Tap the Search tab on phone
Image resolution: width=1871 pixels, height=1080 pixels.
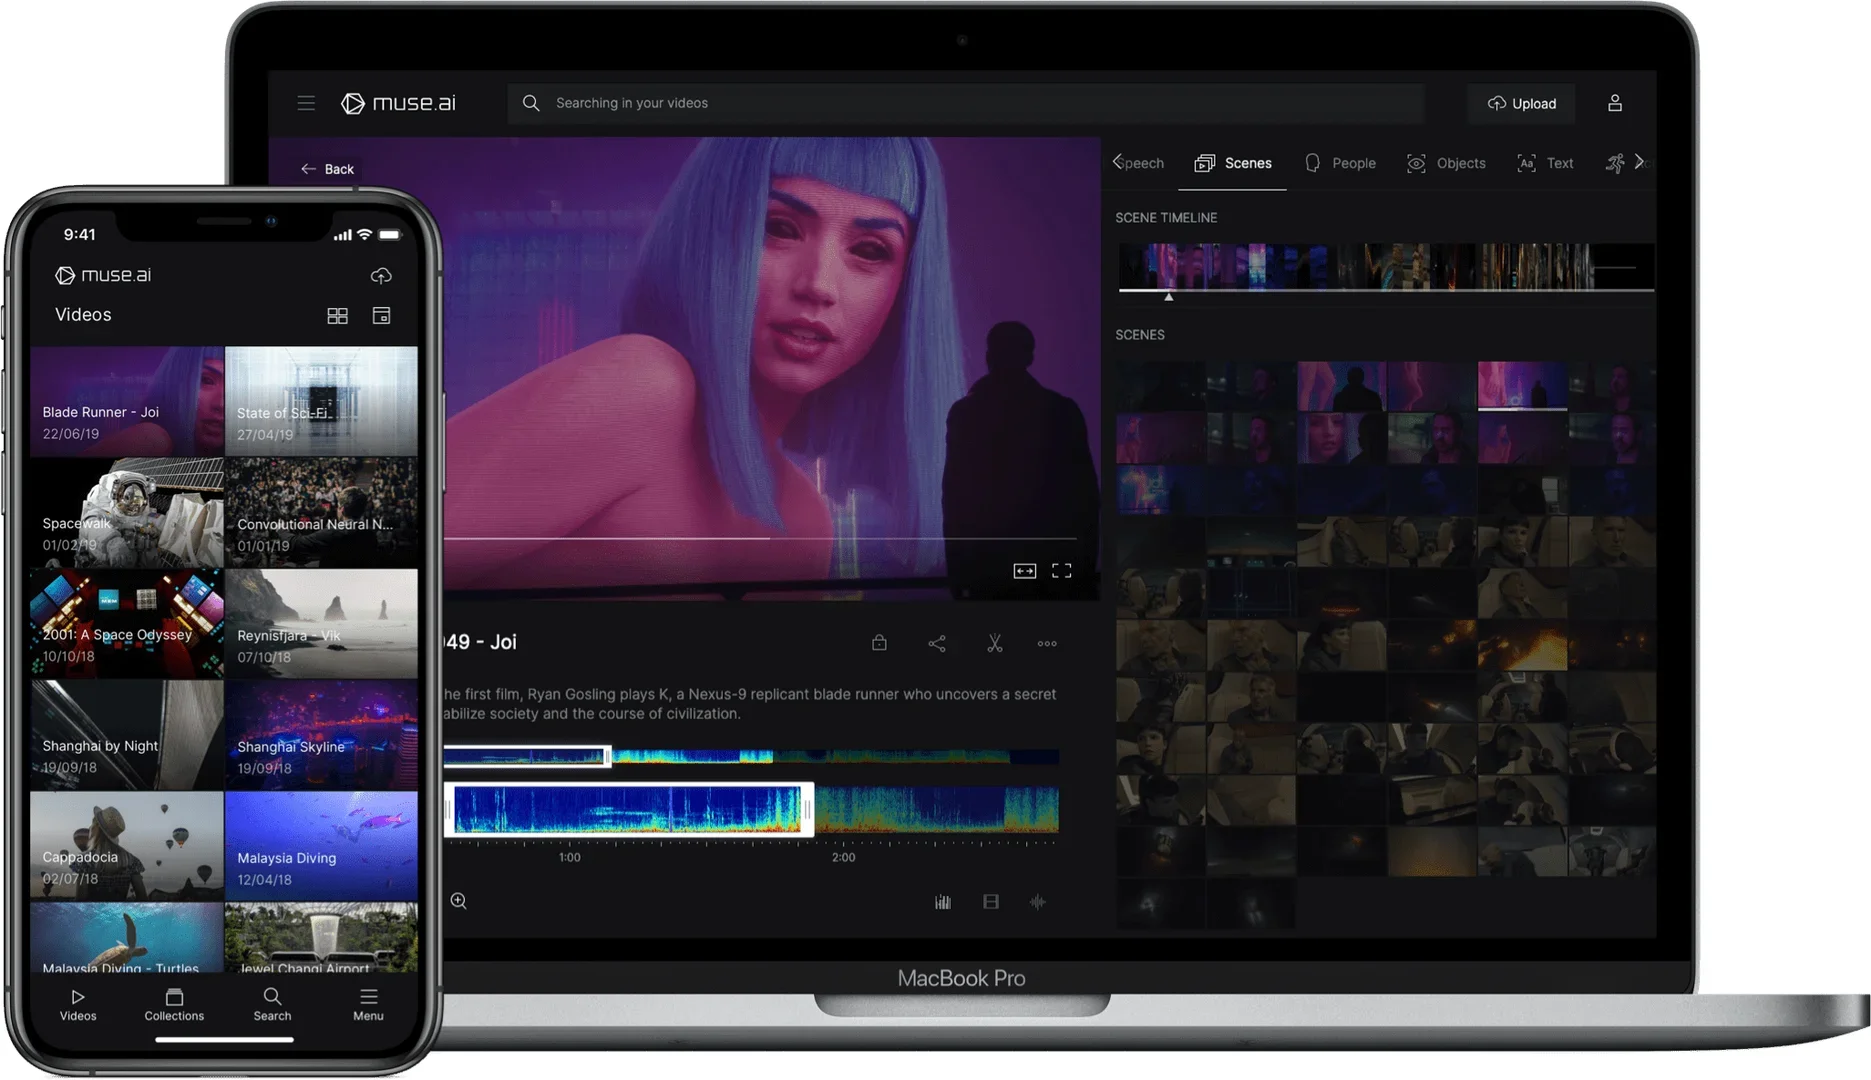pyautogui.click(x=272, y=1005)
